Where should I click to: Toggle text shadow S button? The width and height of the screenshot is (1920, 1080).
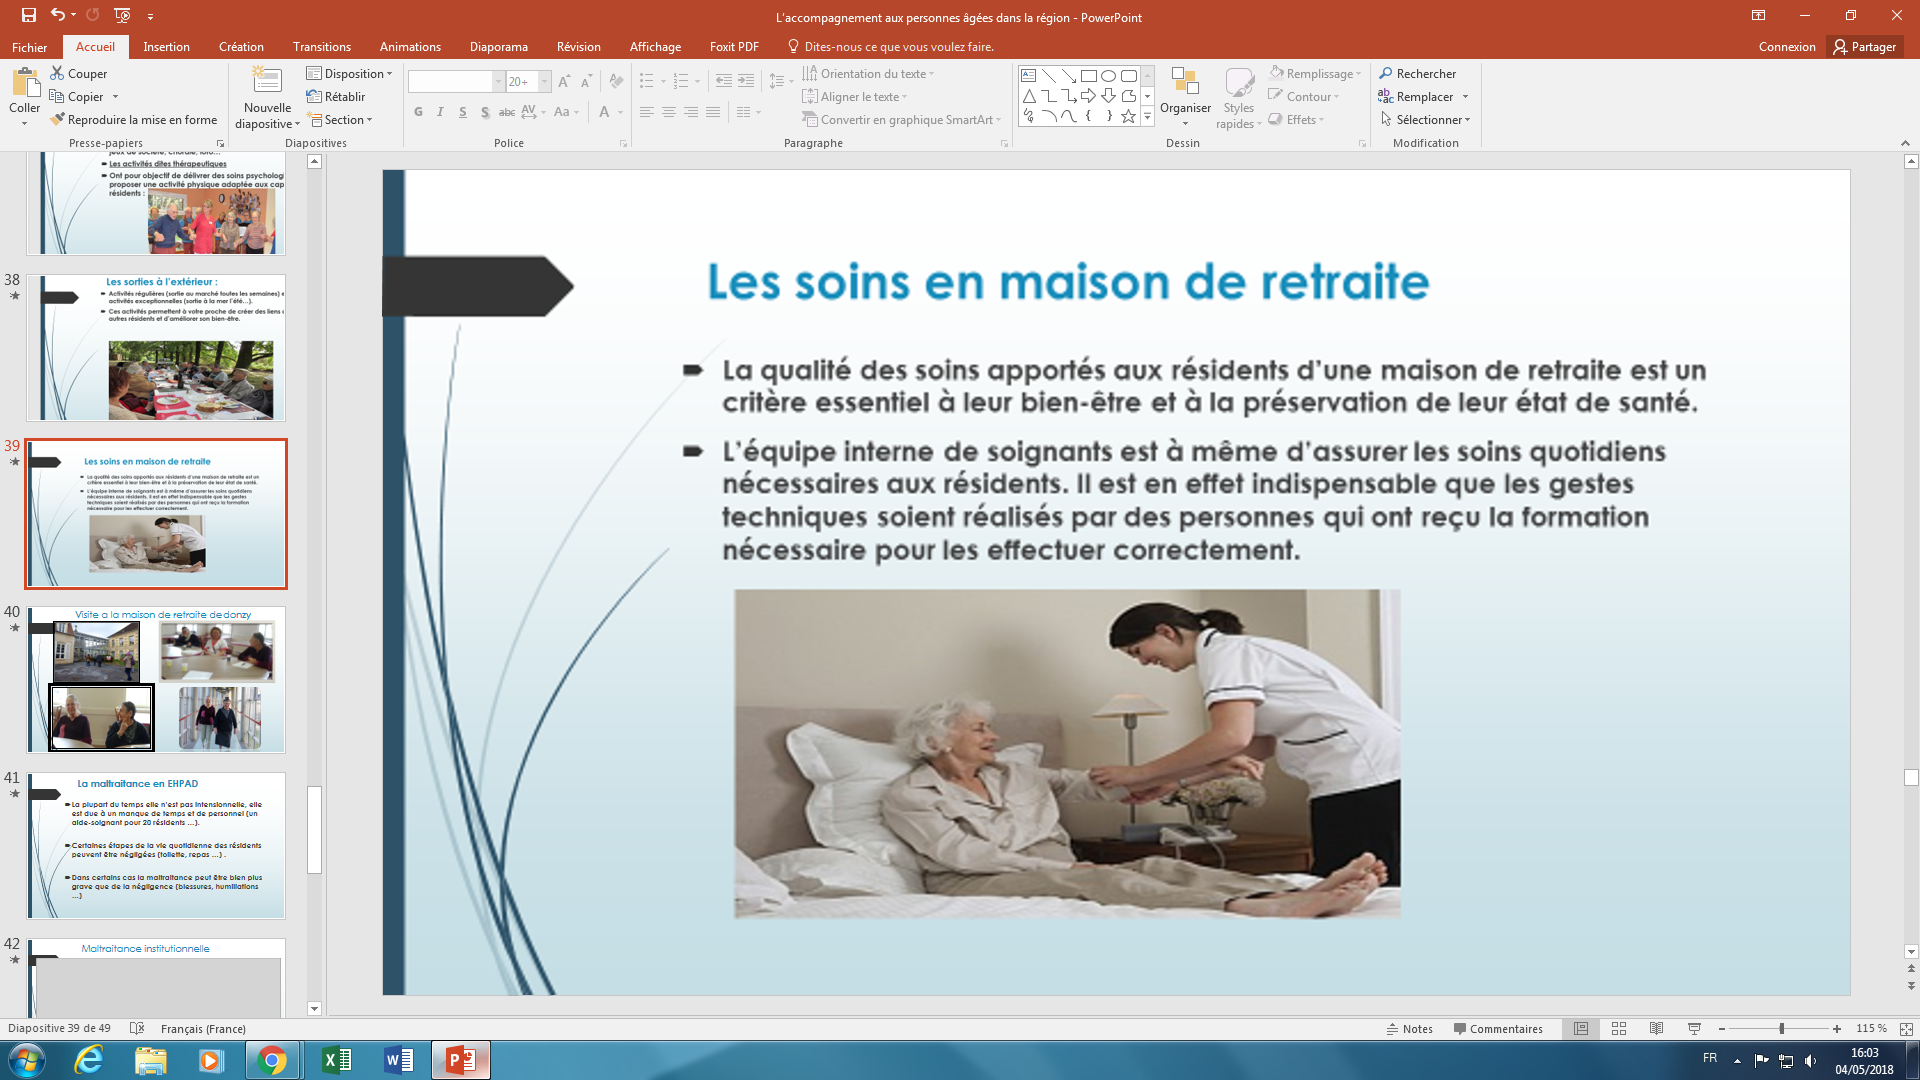485,112
